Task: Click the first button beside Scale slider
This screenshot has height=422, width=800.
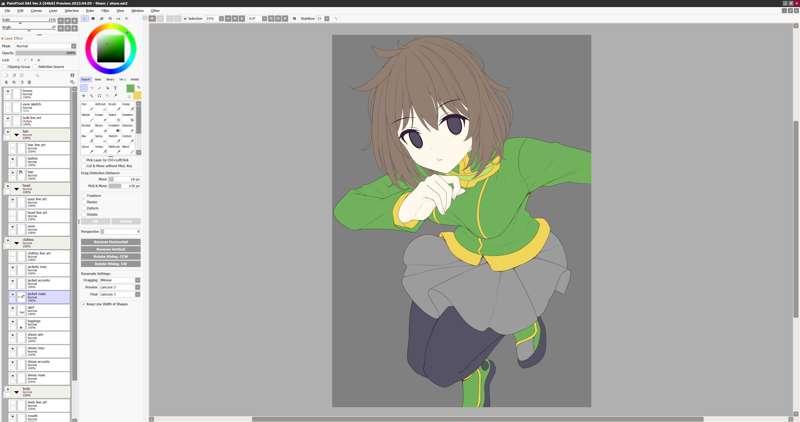Action: (x=61, y=20)
